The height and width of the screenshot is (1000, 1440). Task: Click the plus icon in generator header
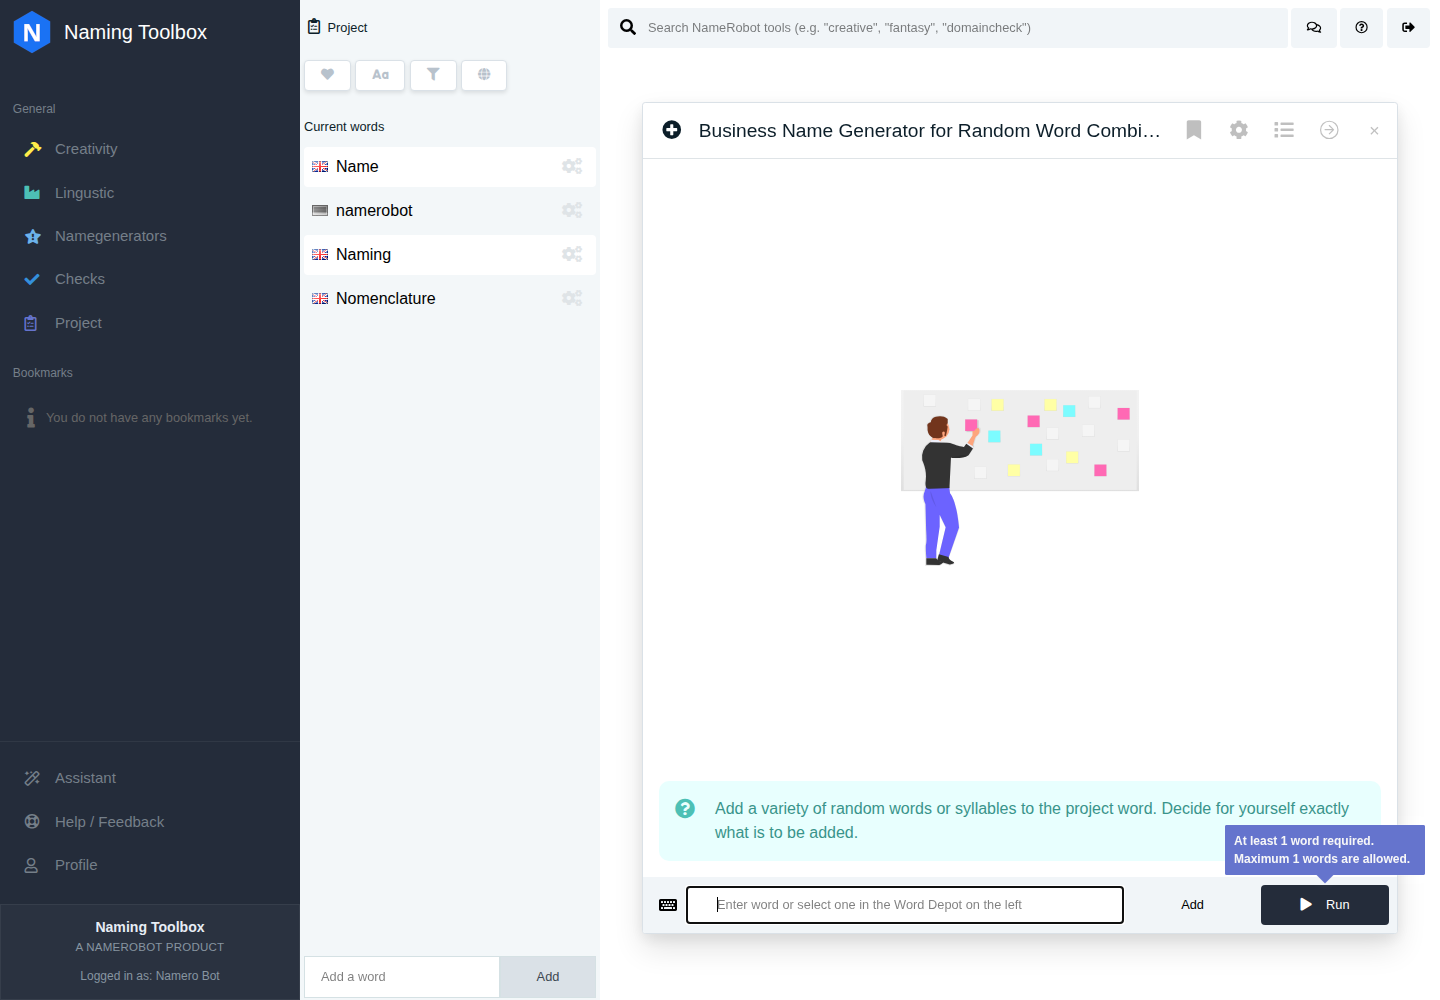click(672, 130)
